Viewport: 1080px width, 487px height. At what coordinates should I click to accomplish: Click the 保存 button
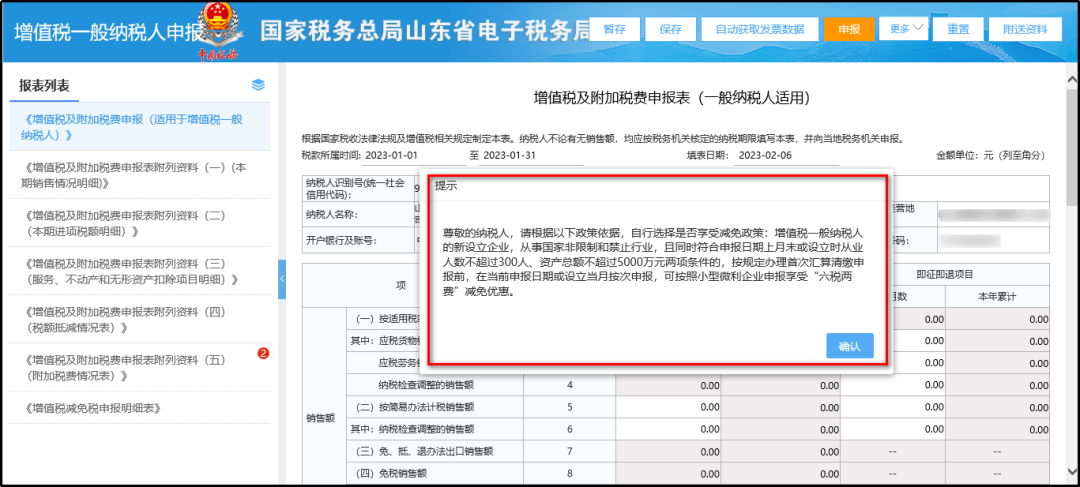670,29
